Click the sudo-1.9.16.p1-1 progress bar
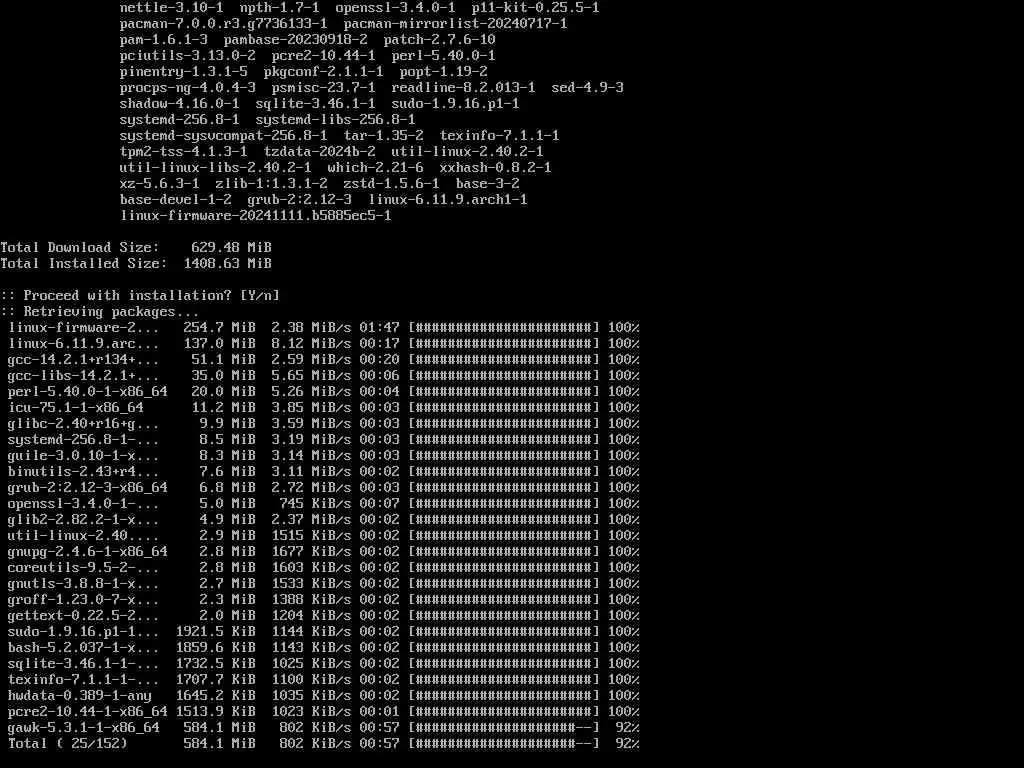This screenshot has height=768, width=1024. click(504, 632)
